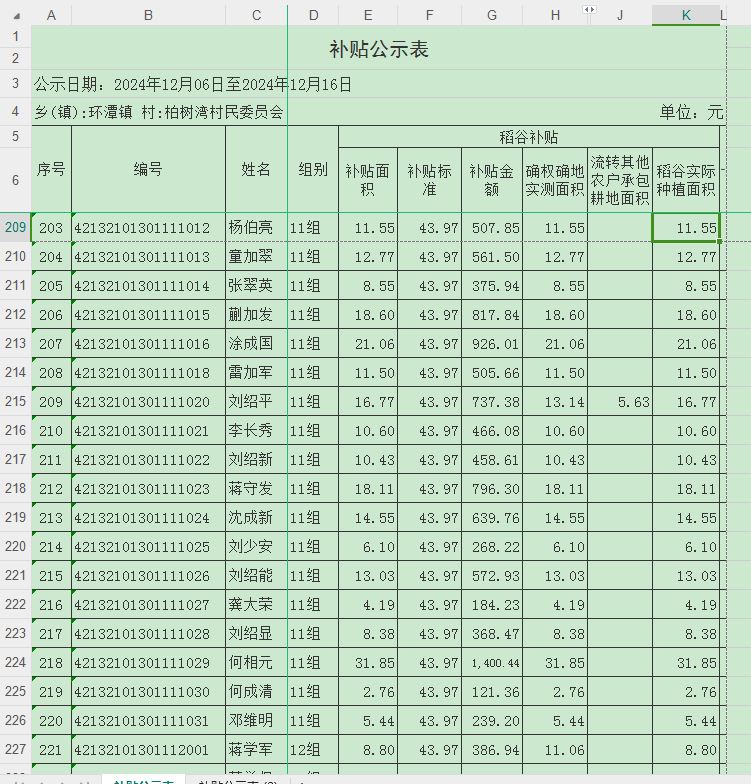Click the 单位：元 unit label
Viewport: 751px width, 784px height.
click(691, 112)
